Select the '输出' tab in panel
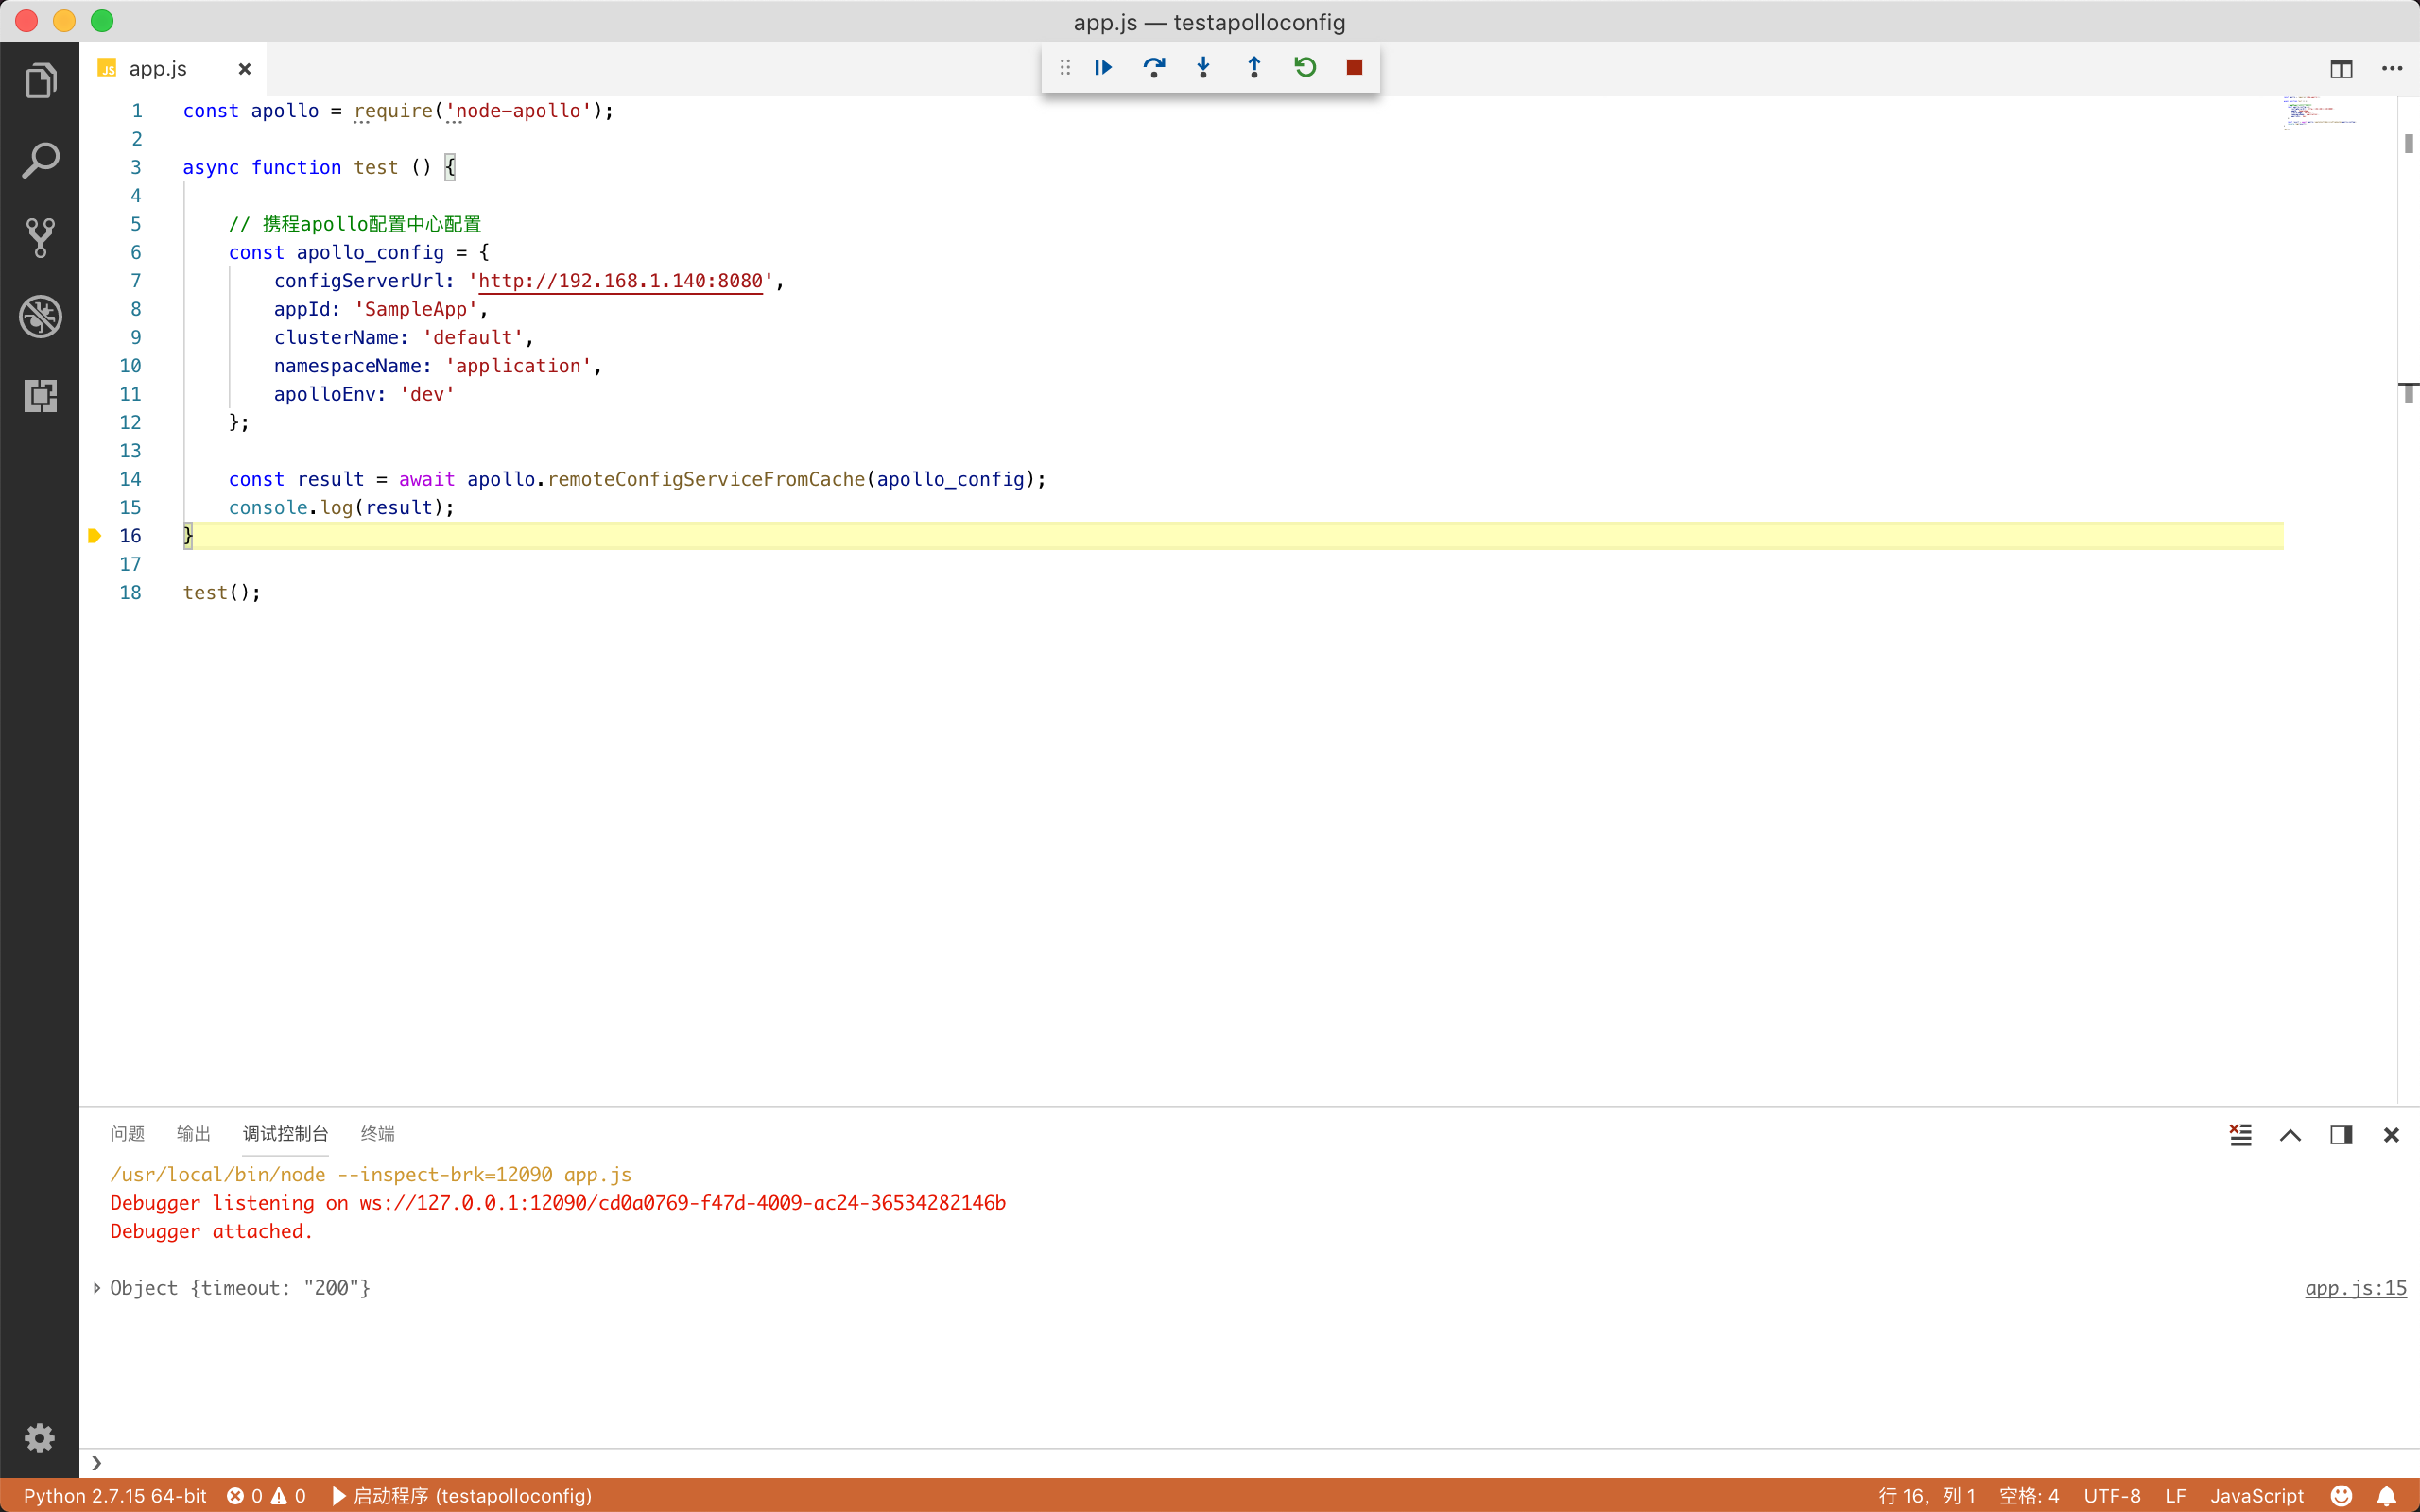 [x=194, y=1132]
